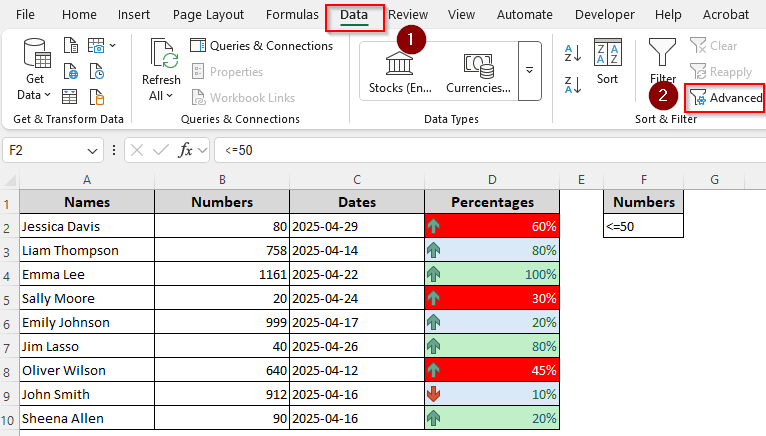
Task: Select the Currencies data type
Action: (478, 71)
